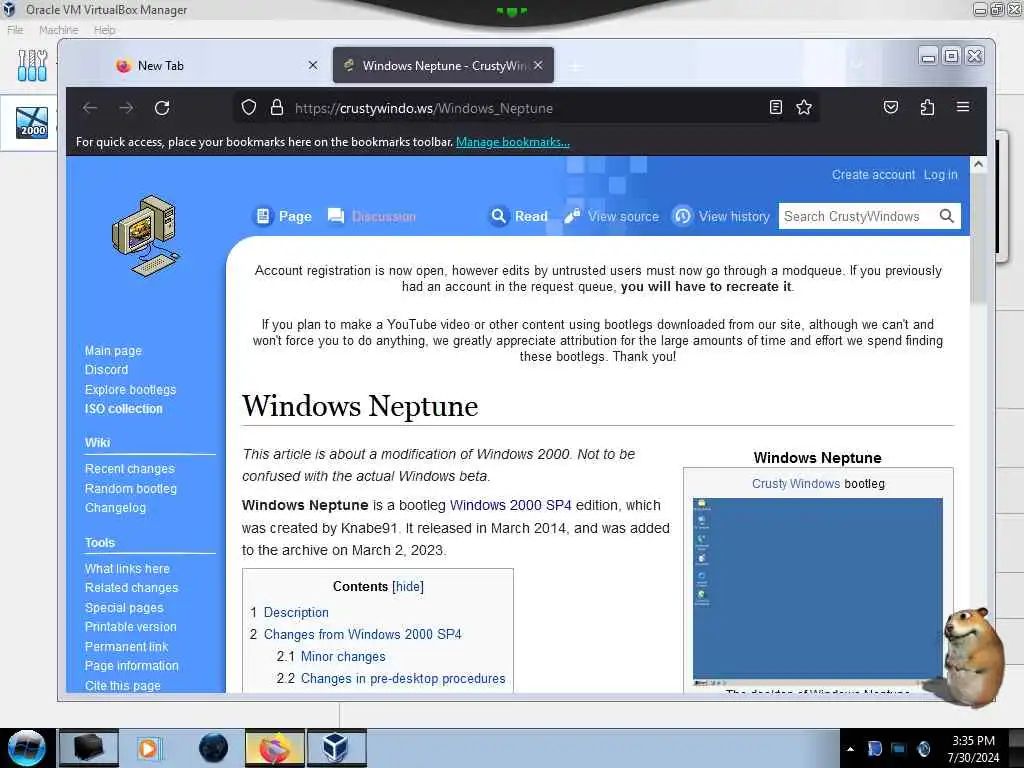
Task: Jump to Description in contents
Action: click(296, 613)
